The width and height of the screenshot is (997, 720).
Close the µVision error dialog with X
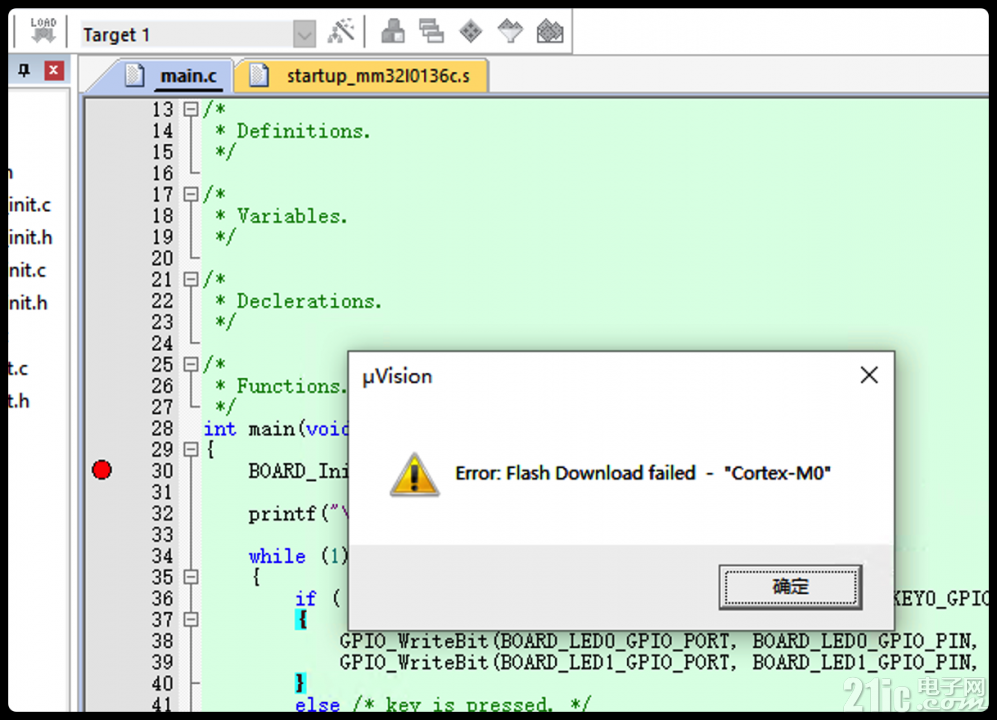coord(869,375)
